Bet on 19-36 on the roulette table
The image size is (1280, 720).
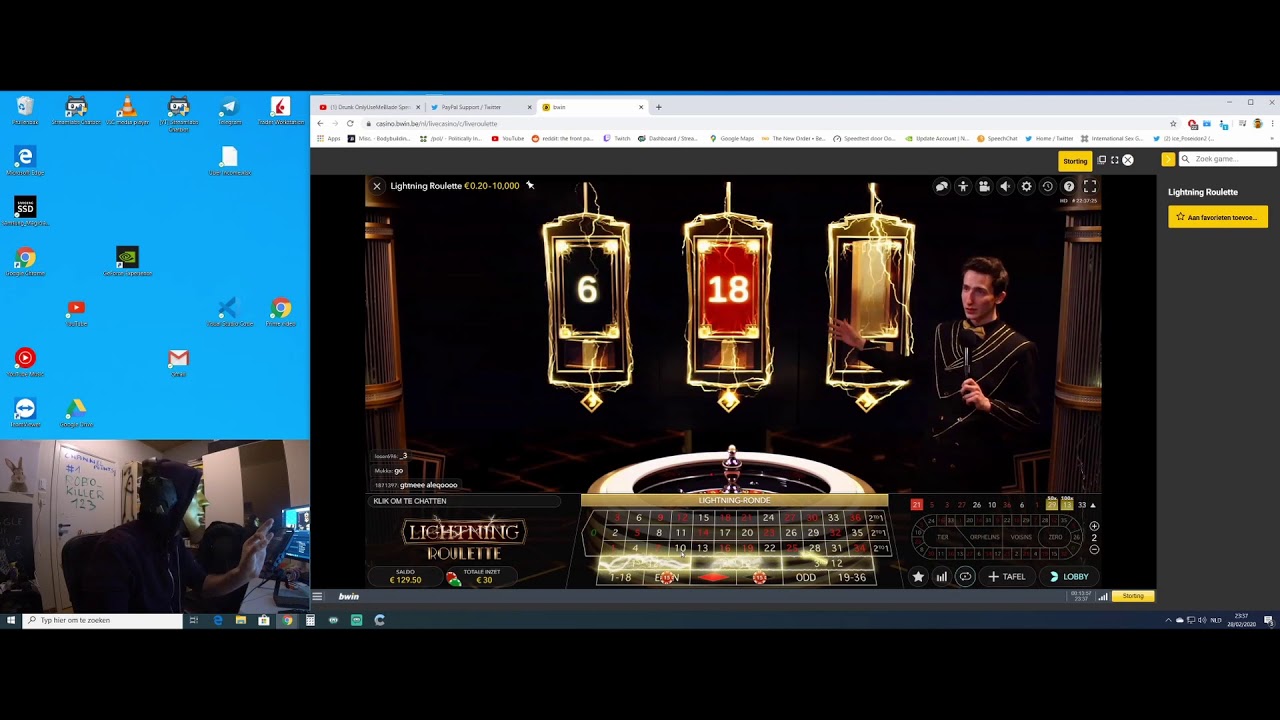click(852, 577)
